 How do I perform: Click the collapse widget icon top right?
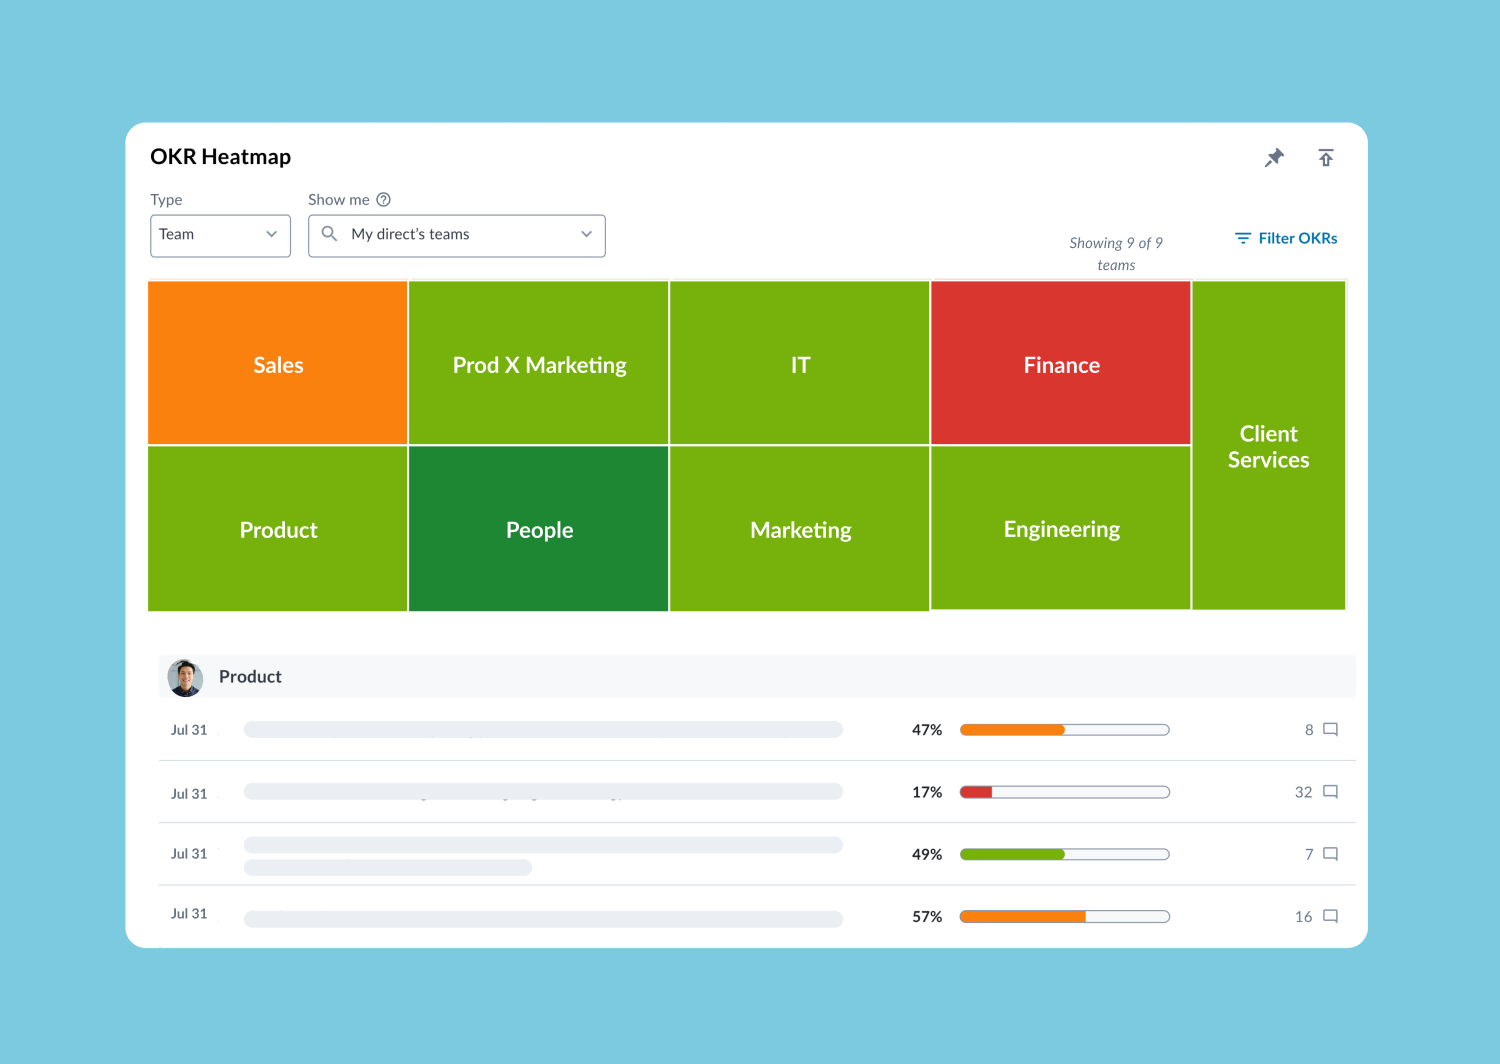[1326, 157]
